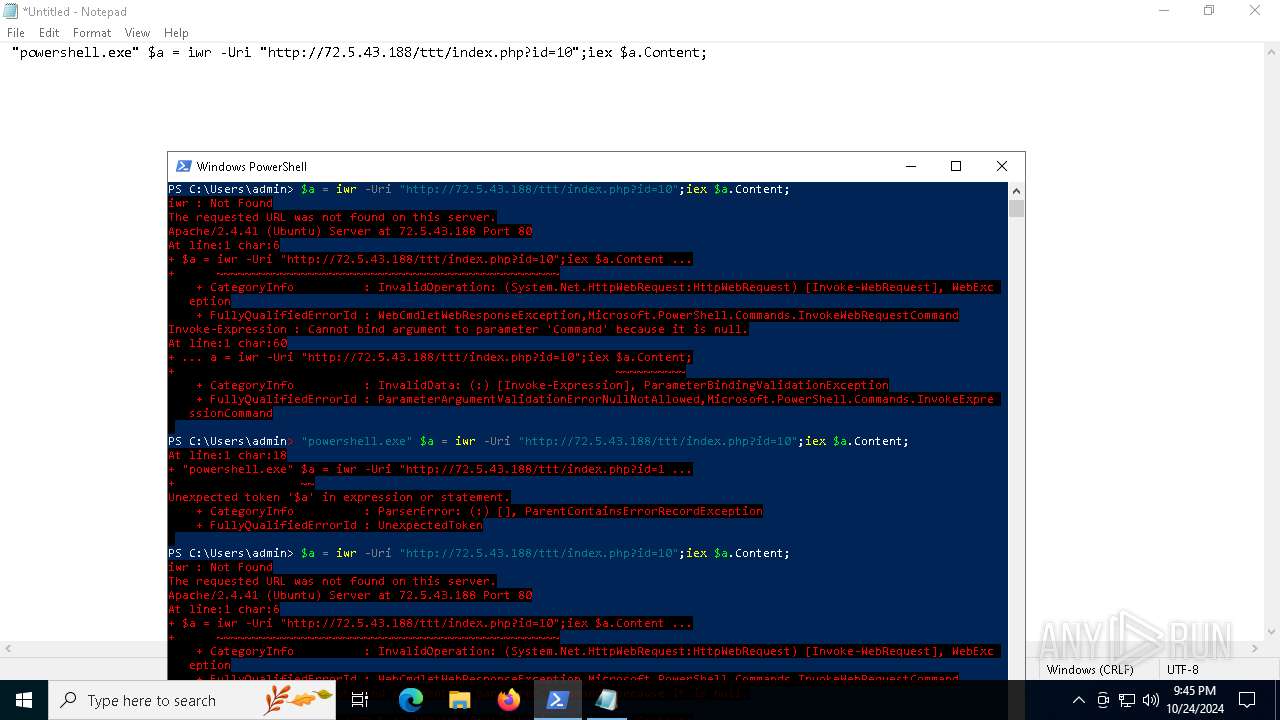
Task: Open the Notepad Help menu
Action: click(176, 32)
